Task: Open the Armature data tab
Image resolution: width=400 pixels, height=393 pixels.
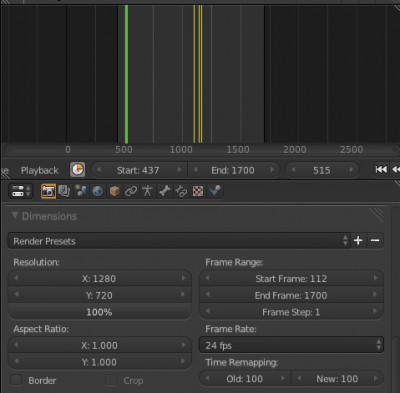Action: click(x=147, y=191)
